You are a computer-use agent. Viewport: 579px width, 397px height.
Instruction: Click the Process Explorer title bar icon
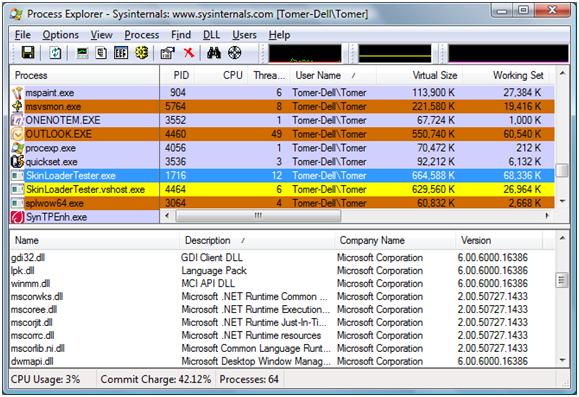click(16, 14)
